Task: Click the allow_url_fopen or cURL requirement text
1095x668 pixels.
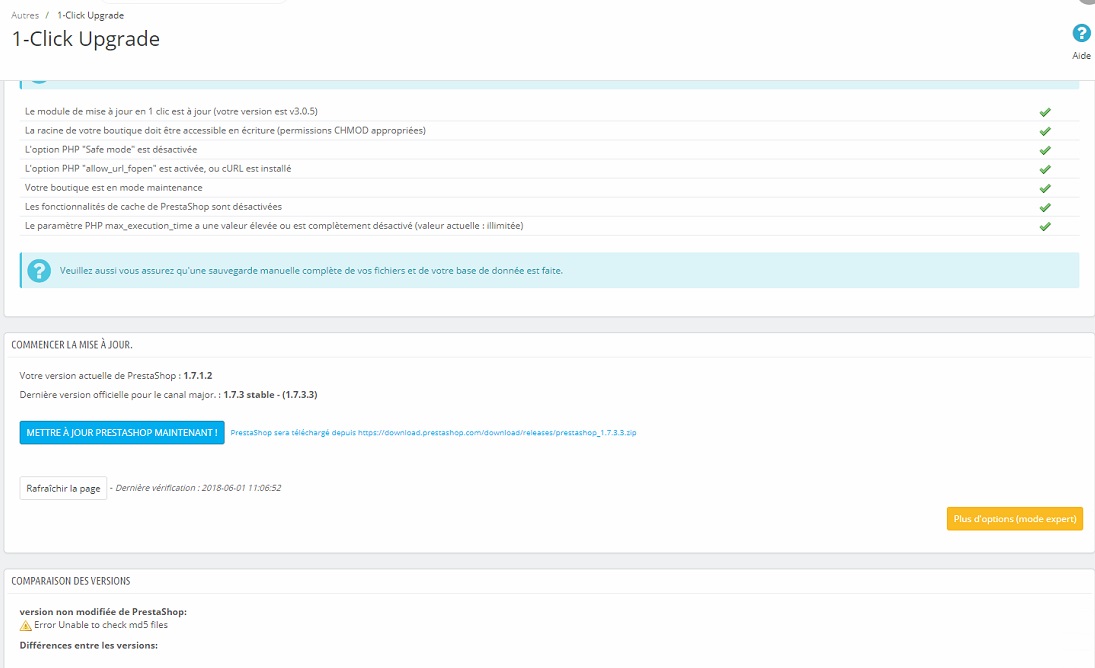Action: pos(158,168)
